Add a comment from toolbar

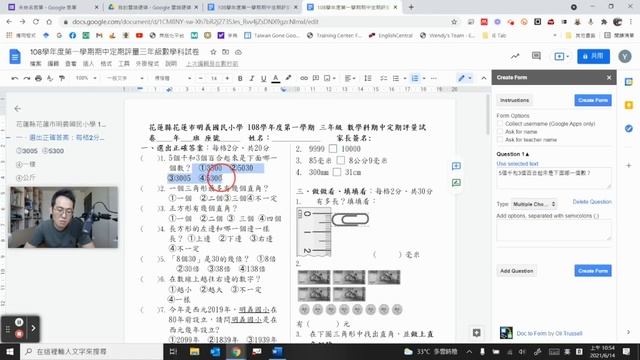(316, 78)
